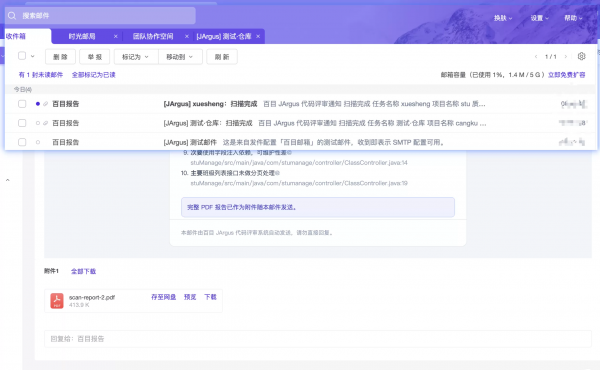Expand the 移动到 dropdown

click(180, 57)
